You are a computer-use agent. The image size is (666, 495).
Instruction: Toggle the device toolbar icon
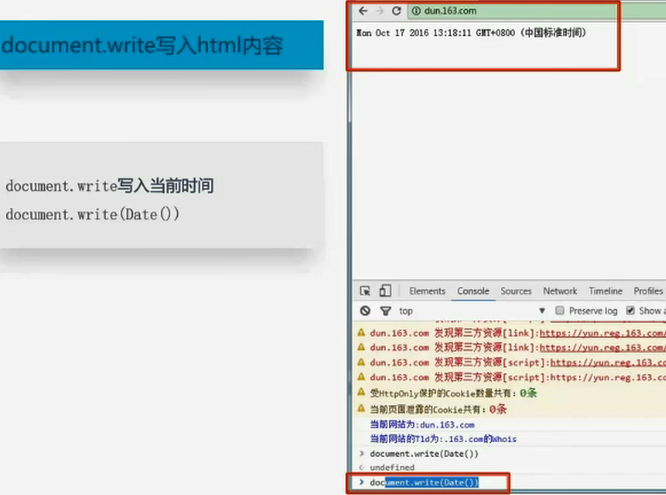click(385, 291)
